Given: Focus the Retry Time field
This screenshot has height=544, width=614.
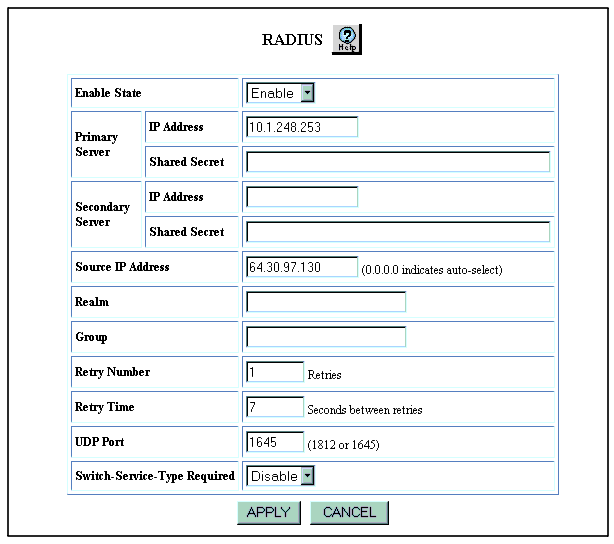Looking at the screenshot, I should click(275, 407).
